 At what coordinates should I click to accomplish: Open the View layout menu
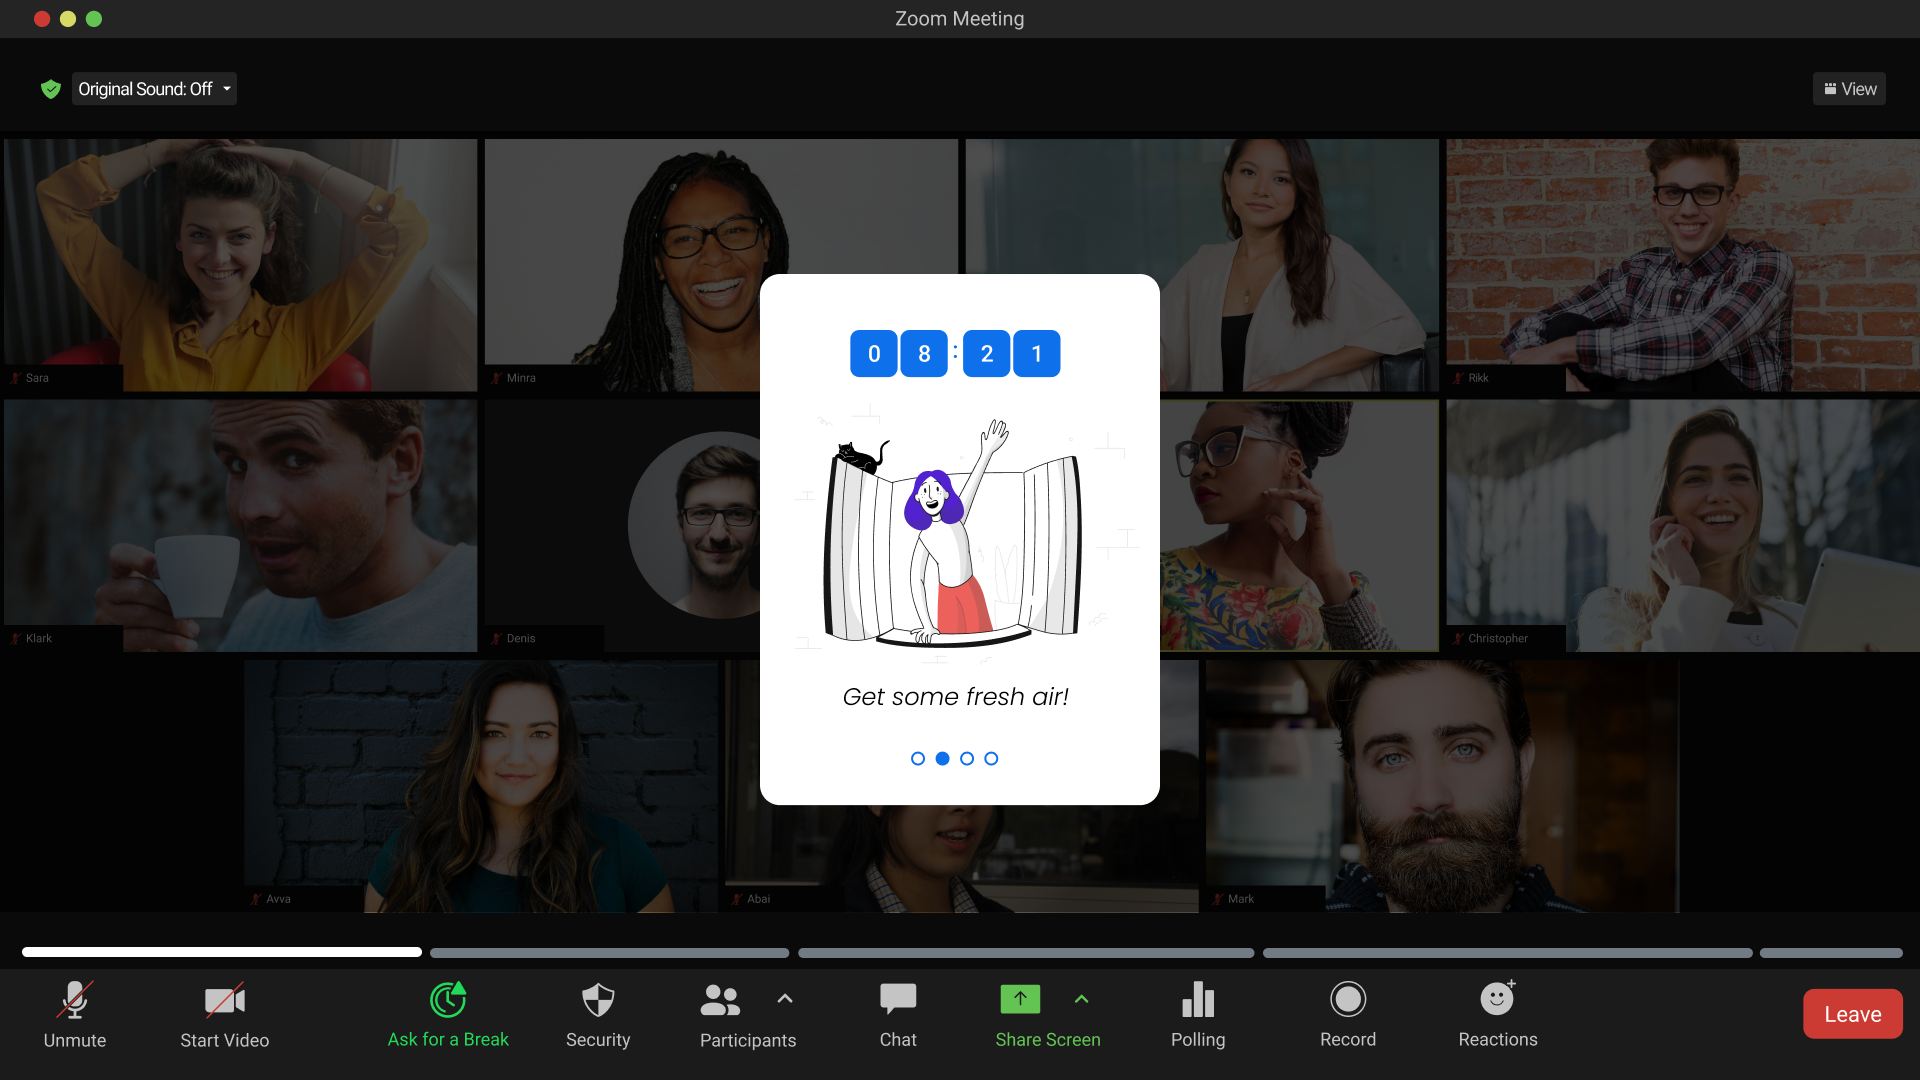[x=1849, y=89]
